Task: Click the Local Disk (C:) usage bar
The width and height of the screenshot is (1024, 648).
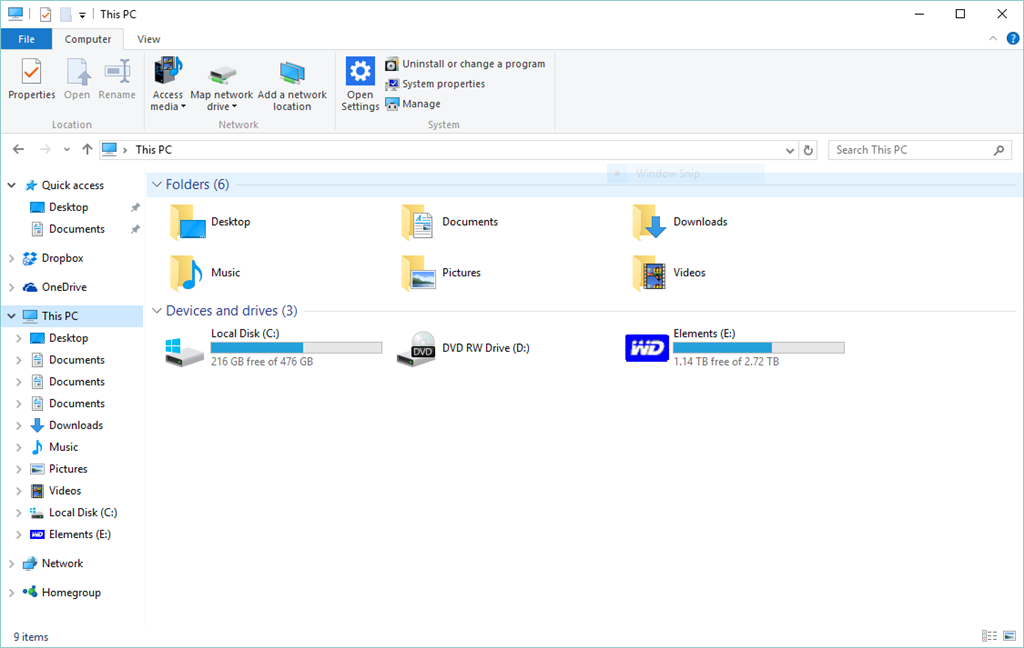Action: point(296,348)
